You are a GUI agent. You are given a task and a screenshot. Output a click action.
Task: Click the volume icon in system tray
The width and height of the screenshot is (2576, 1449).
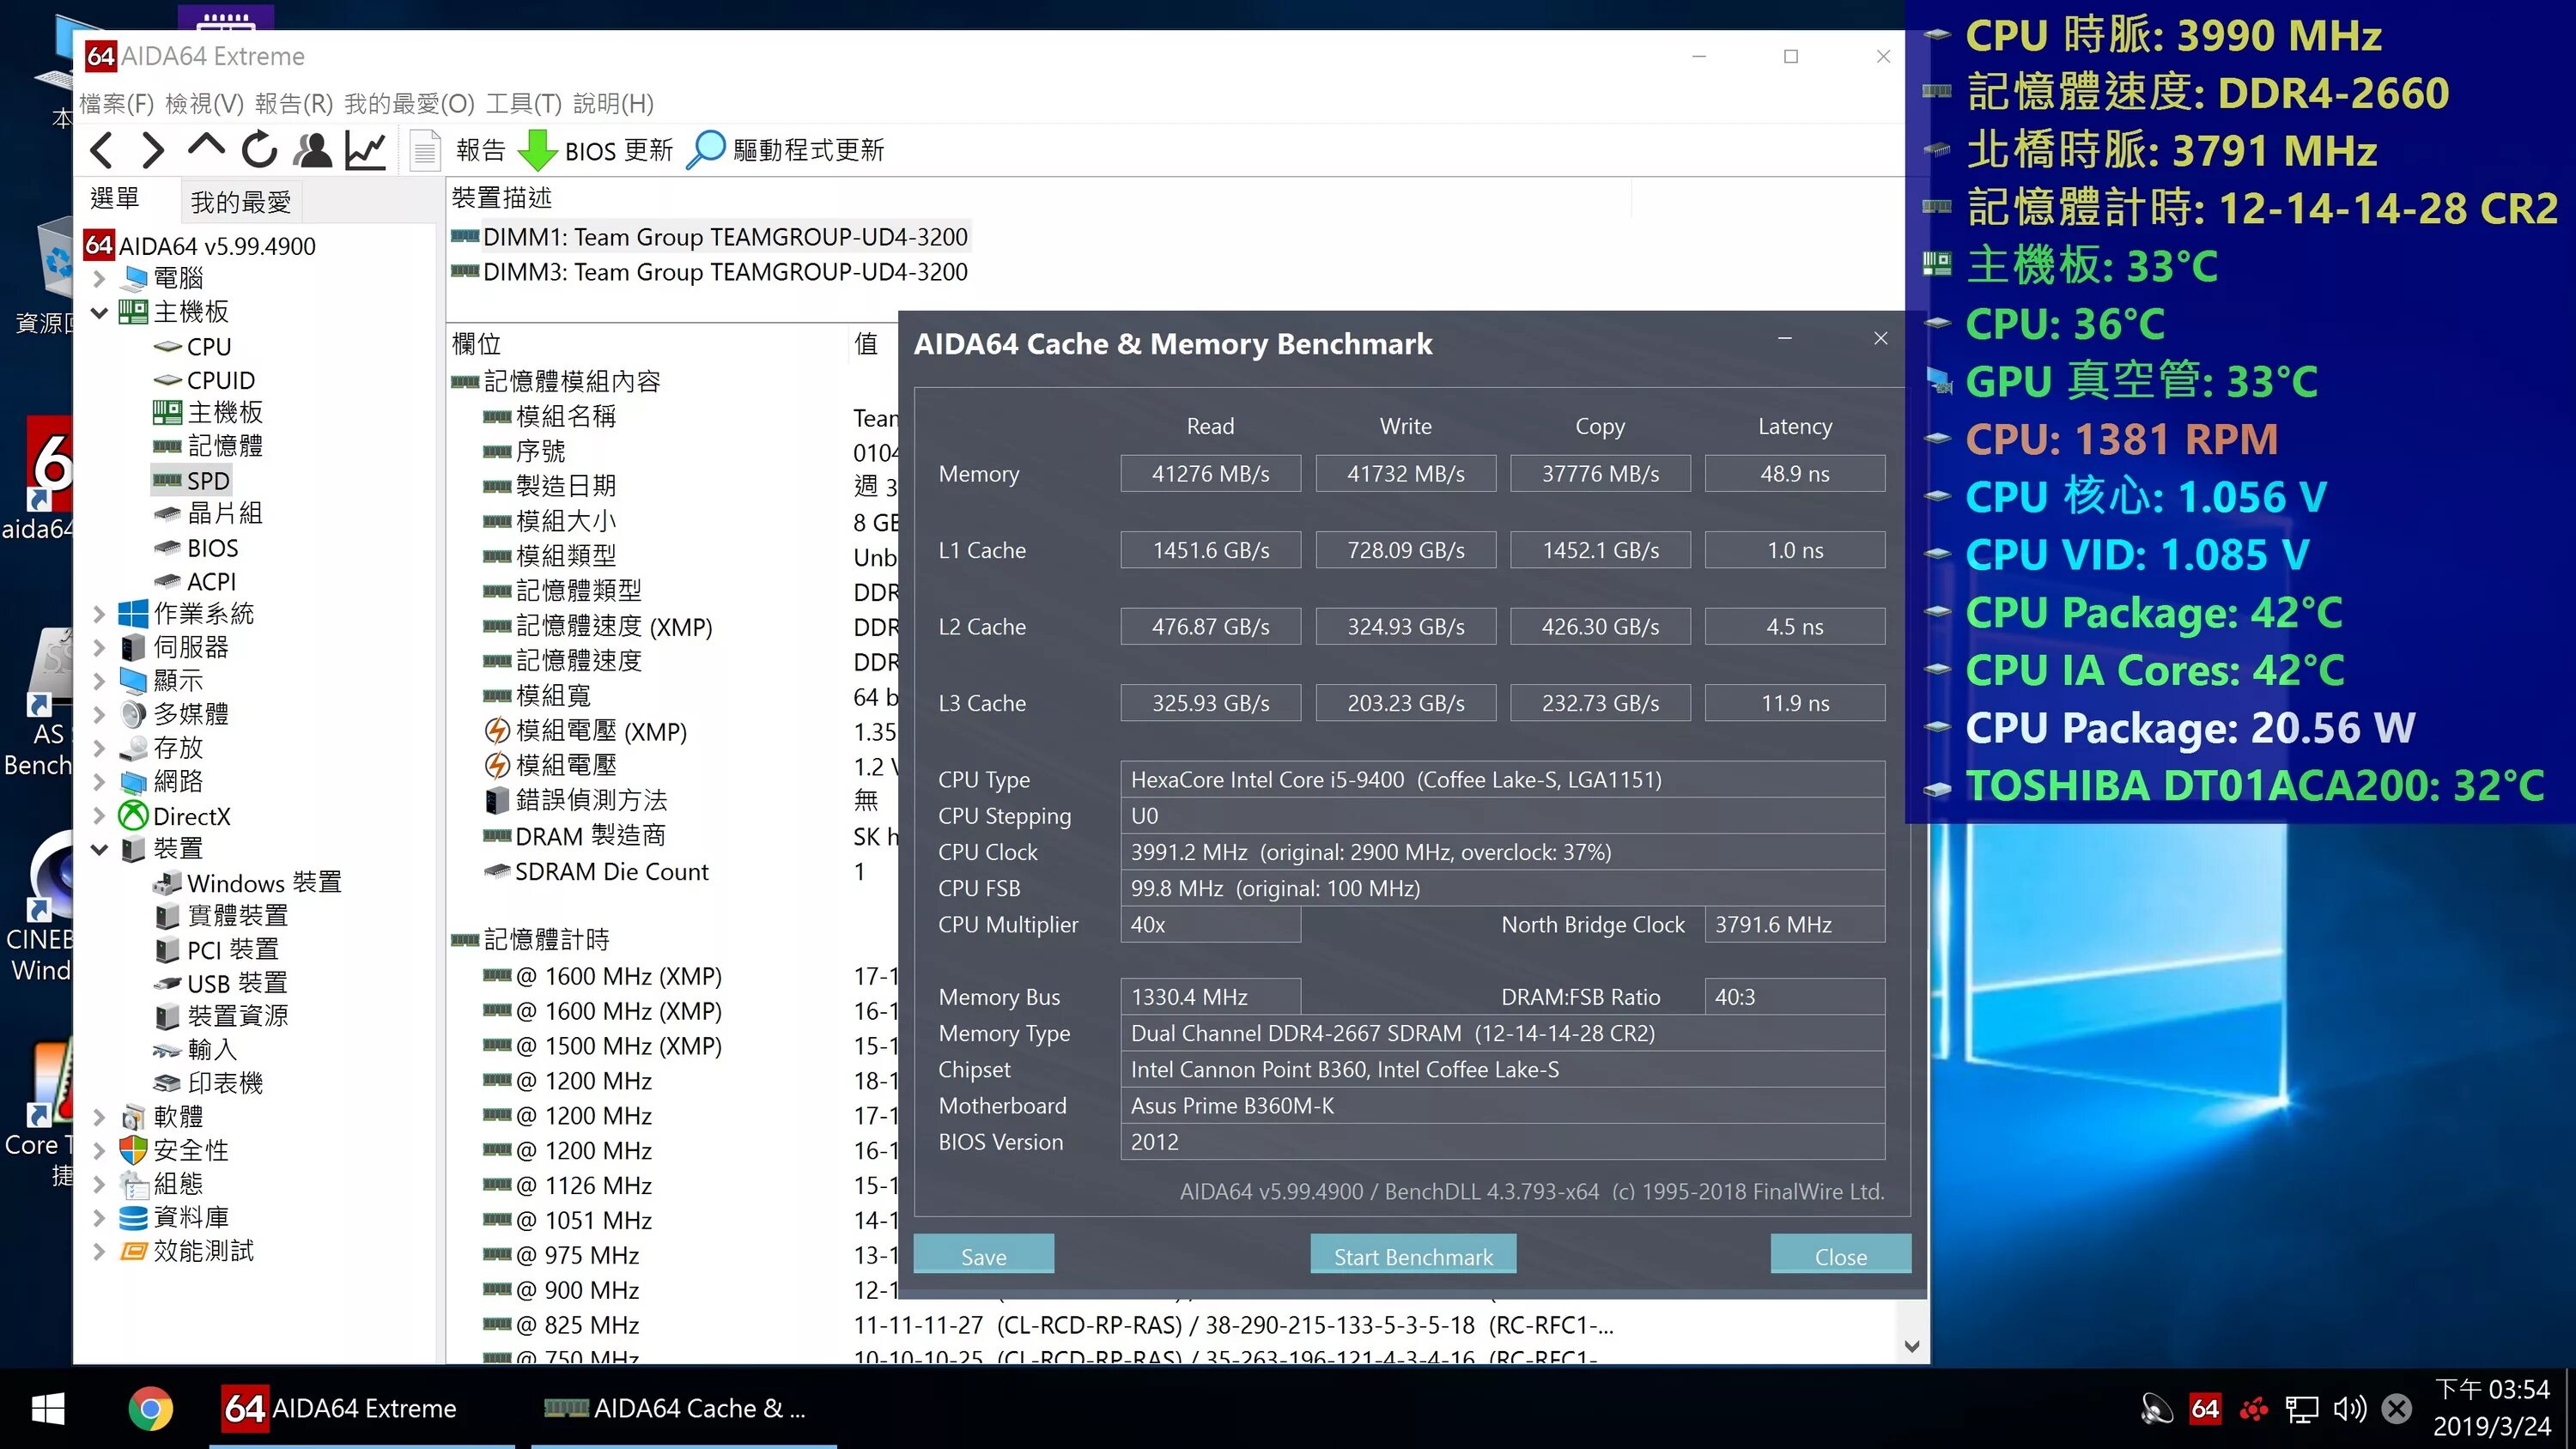(x=2349, y=1409)
